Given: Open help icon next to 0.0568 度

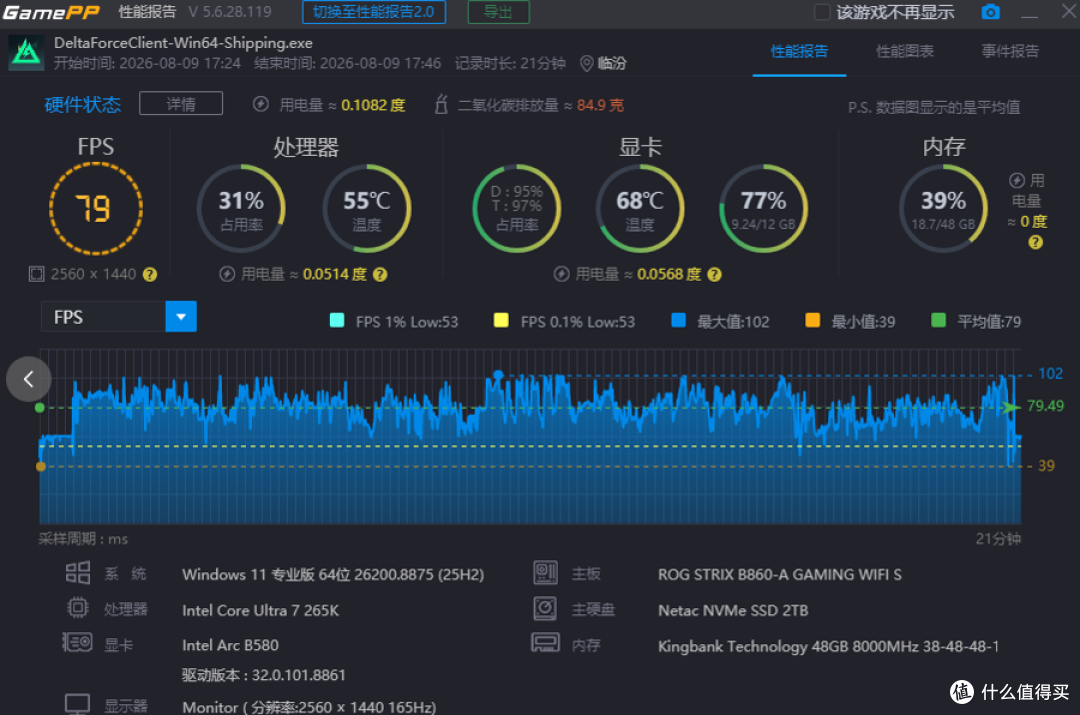Looking at the screenshot, I should coord(714,274).
